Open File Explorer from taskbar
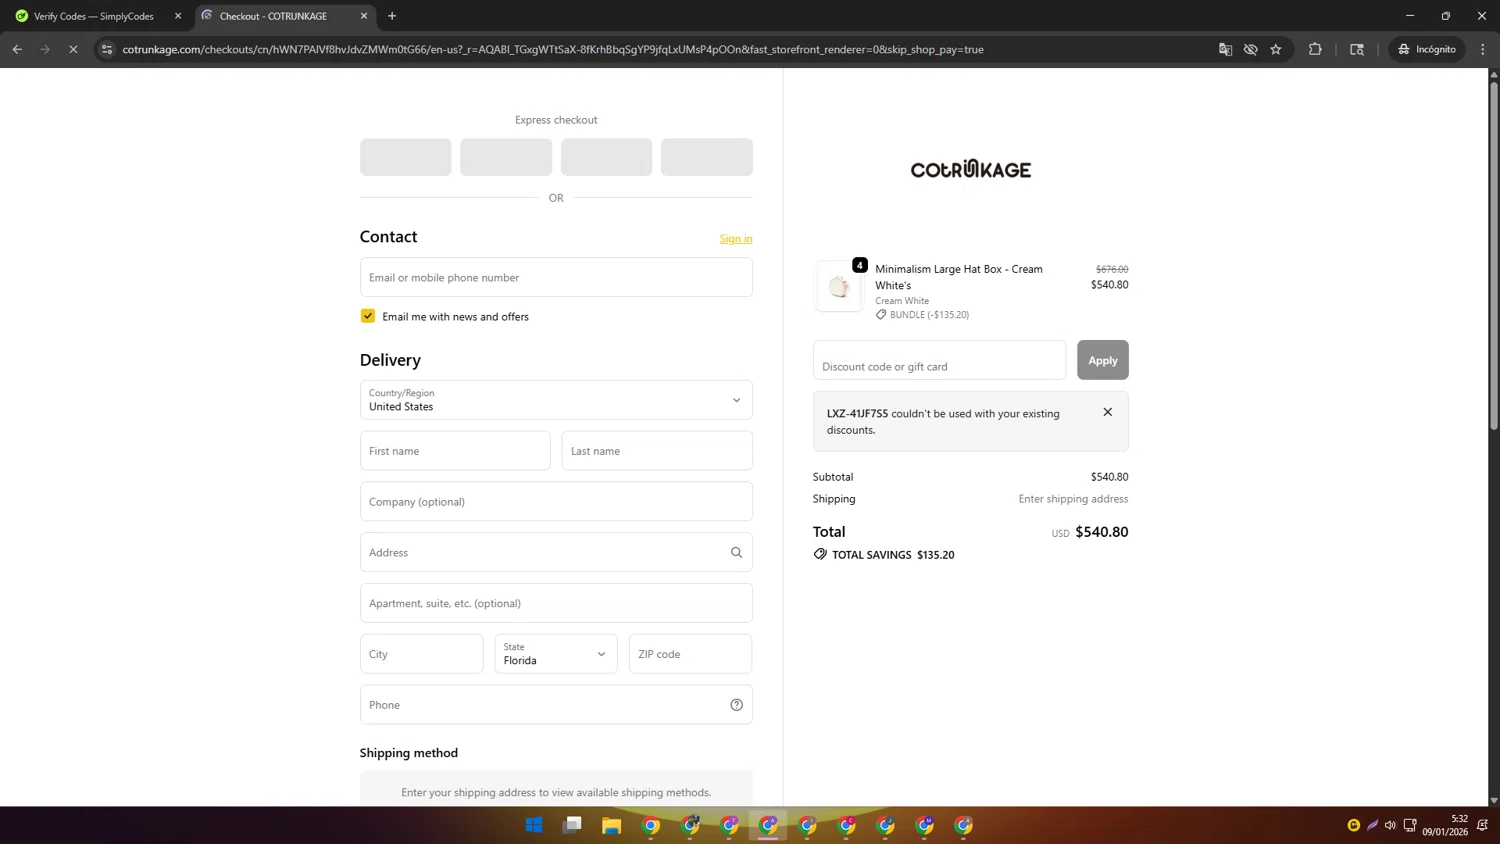 611,825
